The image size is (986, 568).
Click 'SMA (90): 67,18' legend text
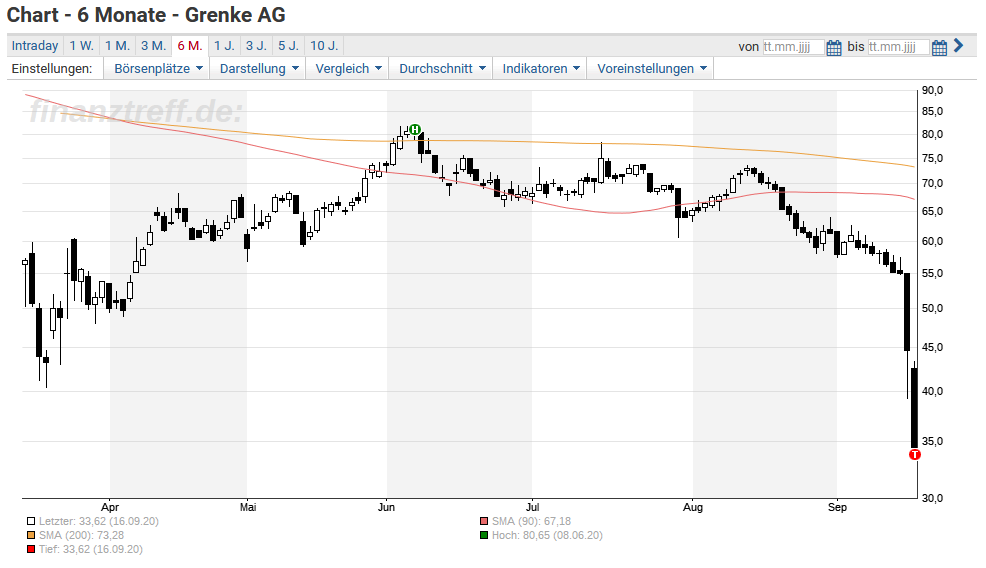pyautogui.click(x=531, y=521)
